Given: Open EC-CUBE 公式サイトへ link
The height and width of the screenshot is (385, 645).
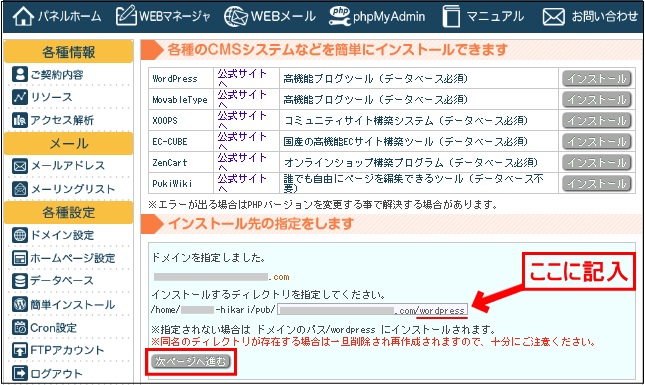Looking at the screenshot, I should 242,141.
